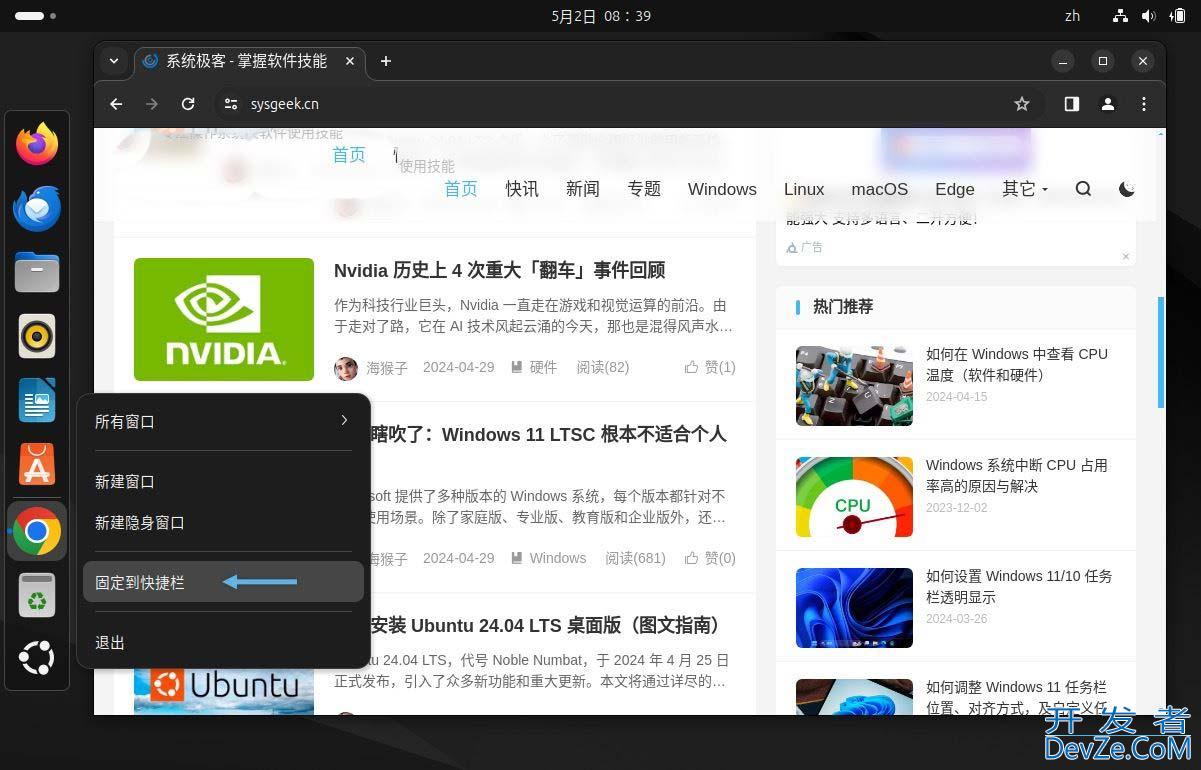The image size is (1201, 770).
Task: Open the Chrome profile icon
Action: pos(1108,104)
